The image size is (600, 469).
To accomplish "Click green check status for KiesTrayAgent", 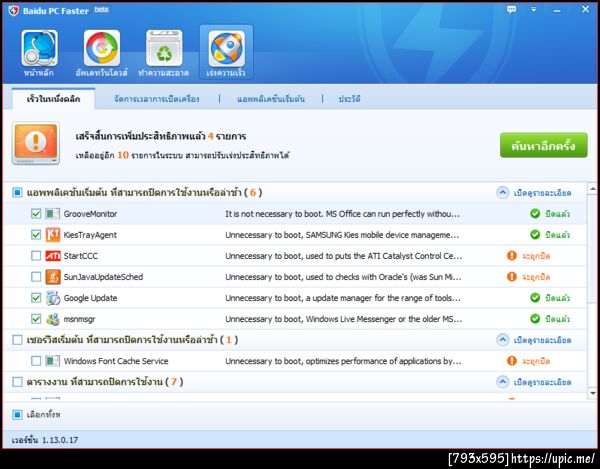I will 535,234.
